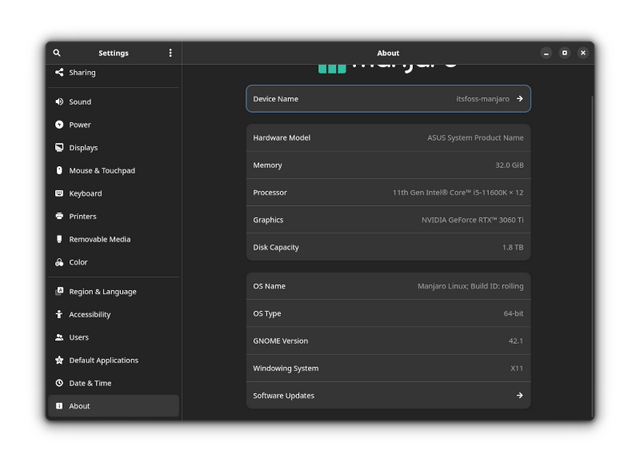
Task: Select About in the sidebar
Action: click(113, 406)
